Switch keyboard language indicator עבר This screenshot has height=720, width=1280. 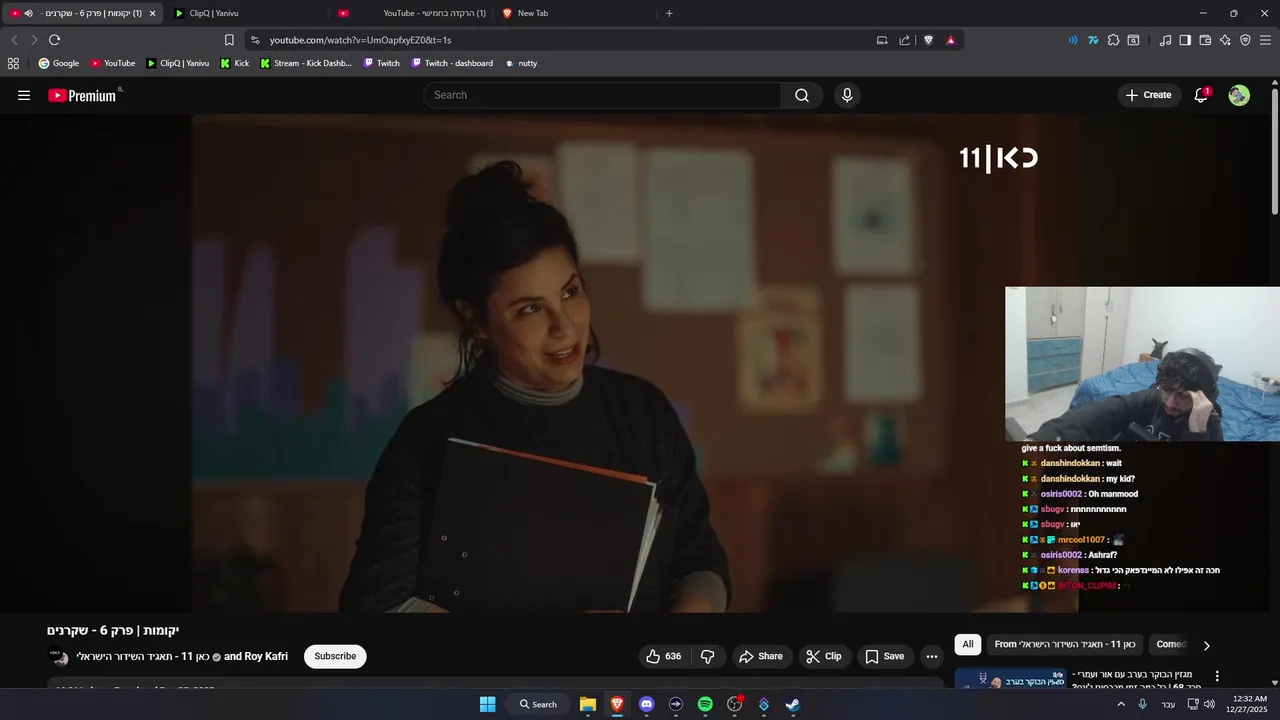point(1168,704)
